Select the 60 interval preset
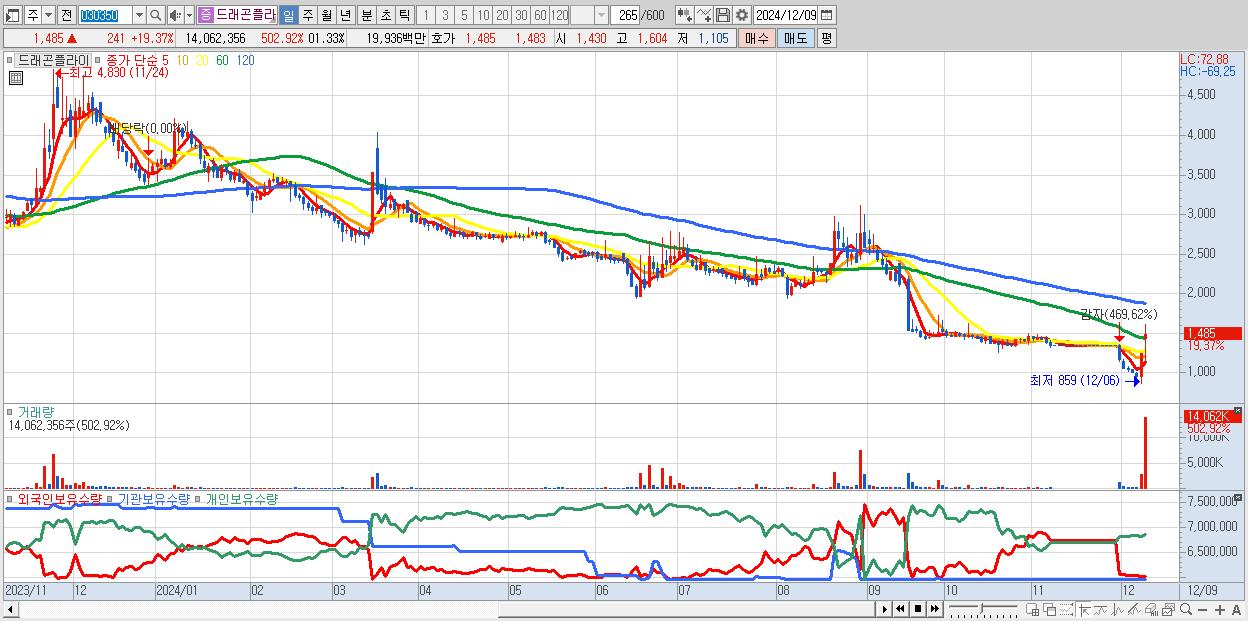Screen dimensions: 1248x621 point(540,15)
